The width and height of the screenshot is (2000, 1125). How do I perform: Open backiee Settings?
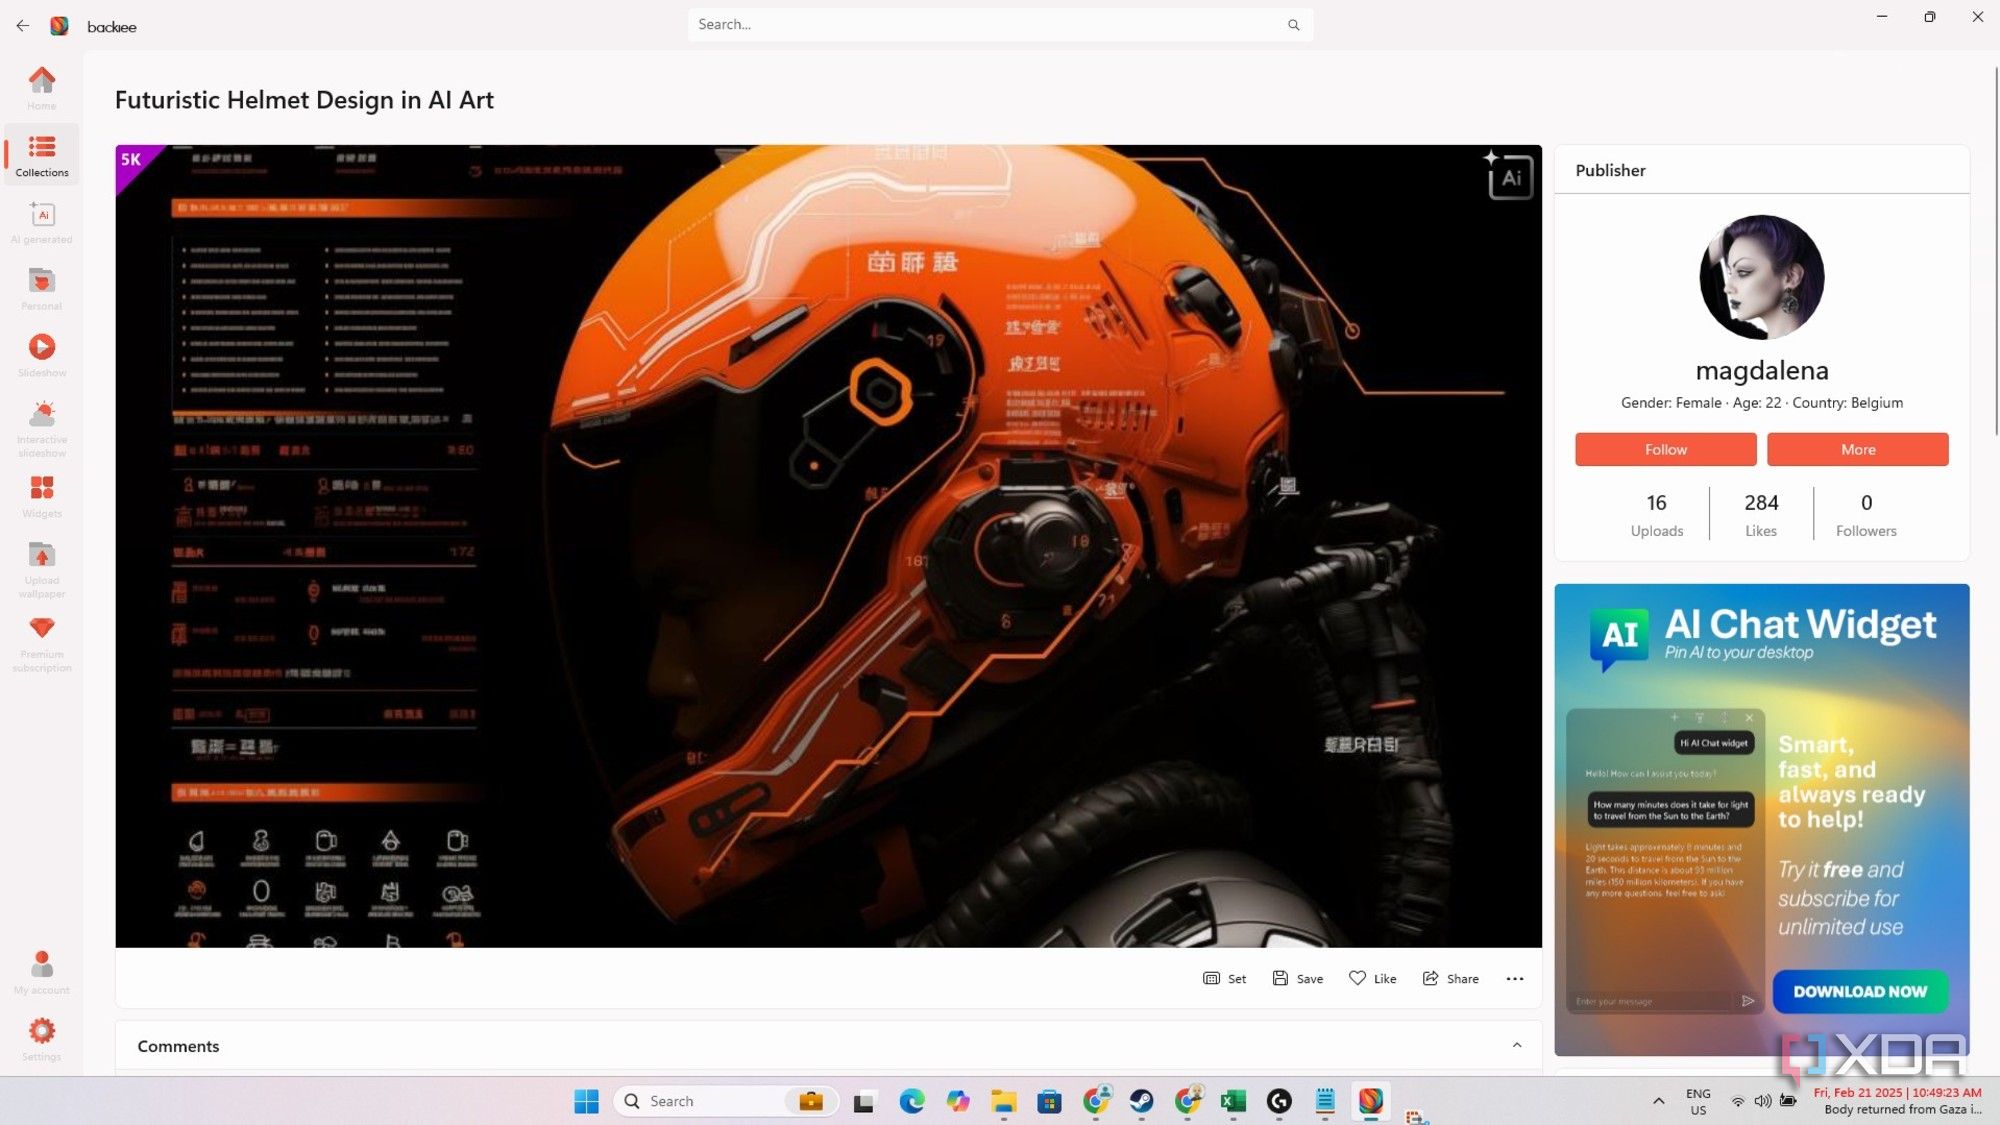coord(41,1039)
